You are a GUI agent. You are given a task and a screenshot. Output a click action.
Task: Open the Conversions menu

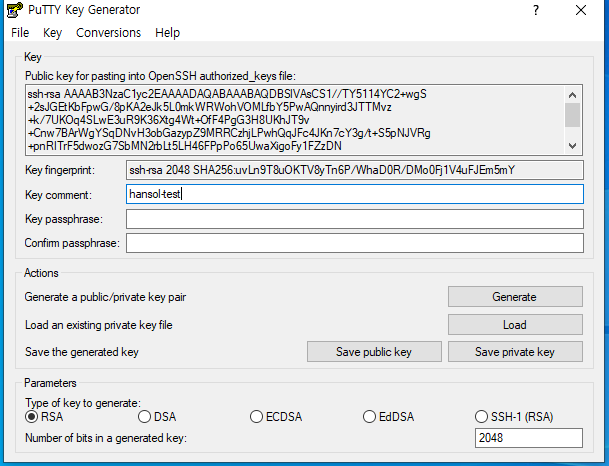click(x=108, y=33)
